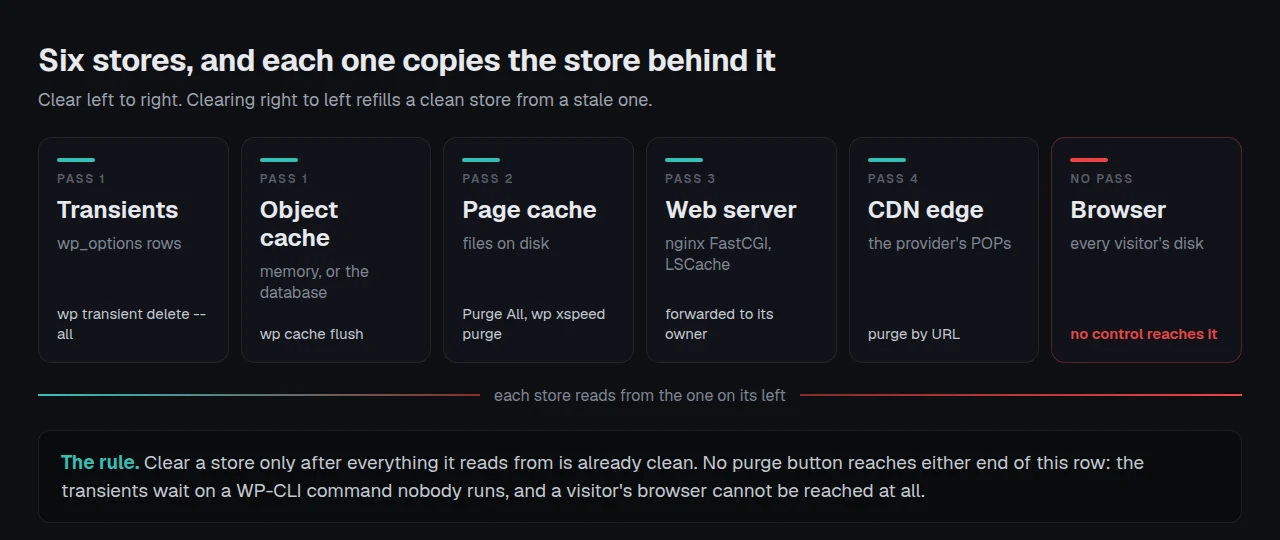This screenshot has width=1280, height=540.
Task: Select the "Object cache" card title
Action: click(299, 224)
